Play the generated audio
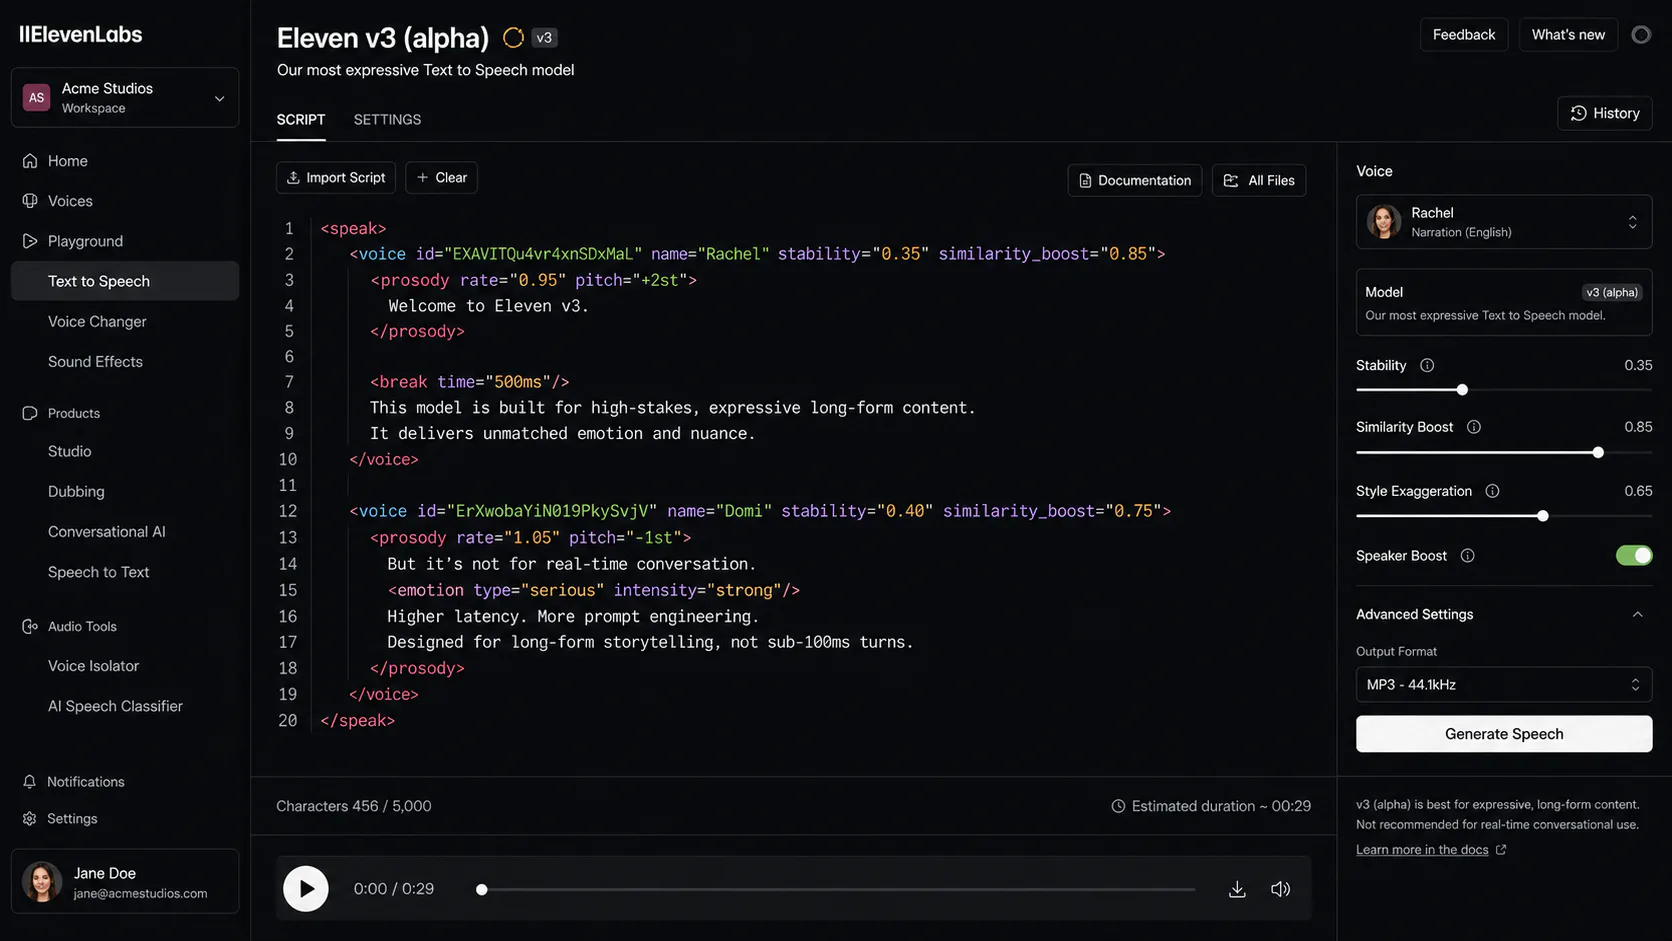The width and height of the screenshot is (1672, 941). tap(306, 889)
